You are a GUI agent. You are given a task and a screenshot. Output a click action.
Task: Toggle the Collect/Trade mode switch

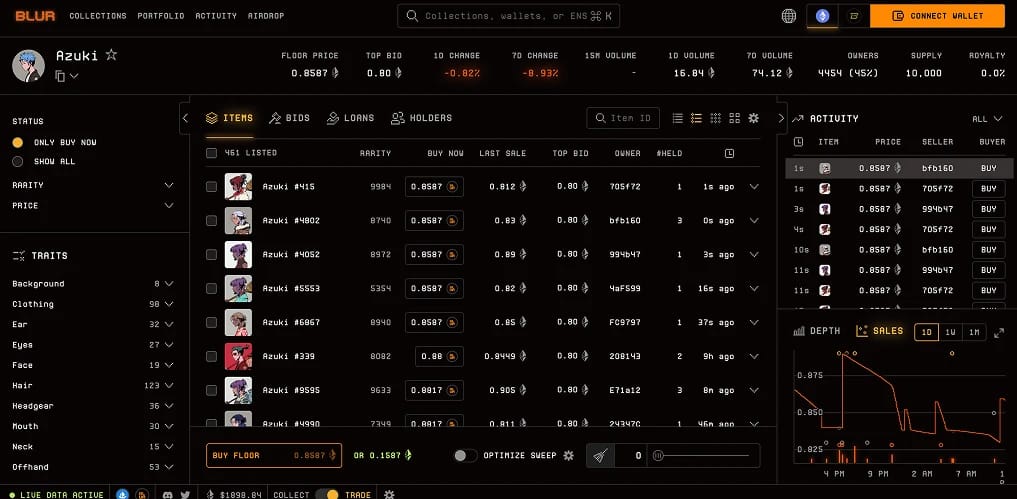click(x=327, y=494)
